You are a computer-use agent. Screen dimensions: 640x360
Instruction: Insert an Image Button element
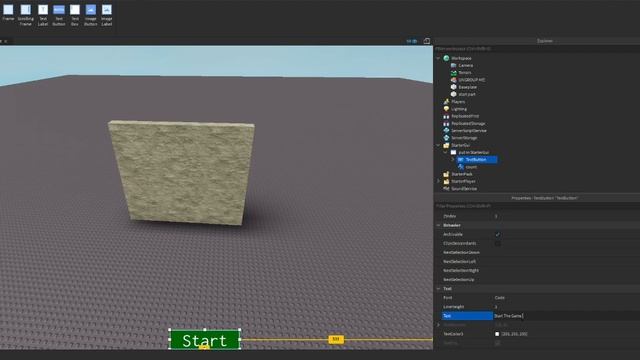[91, 15]
